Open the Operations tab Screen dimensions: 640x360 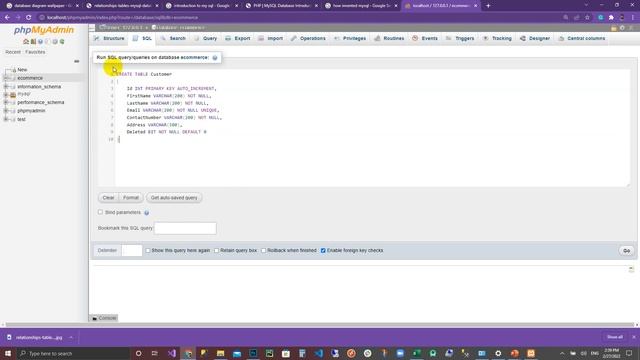click(x=308, y=38)
